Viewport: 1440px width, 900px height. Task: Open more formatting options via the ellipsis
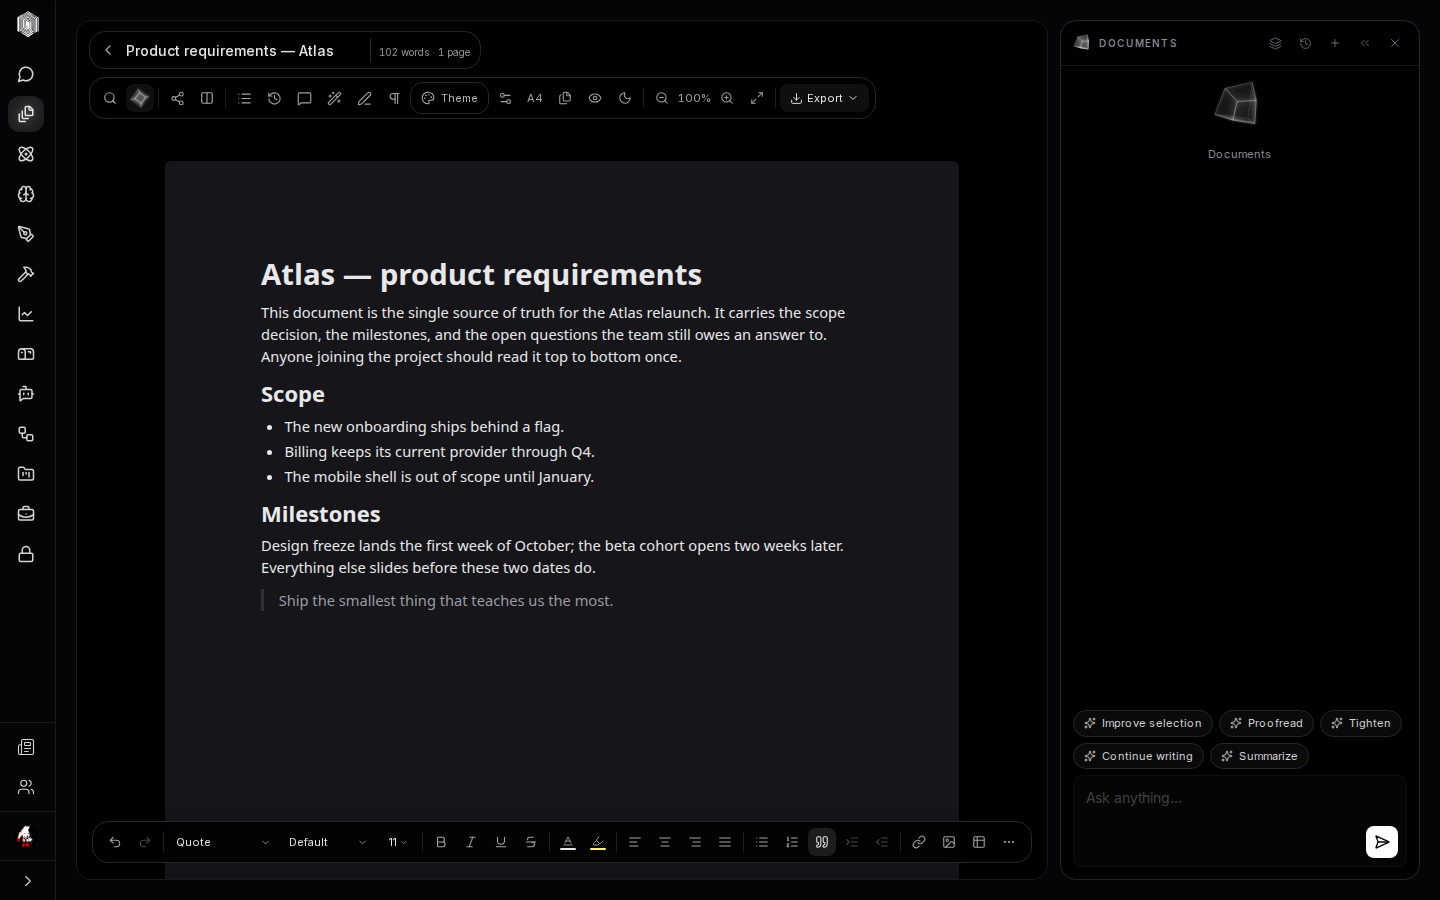(x=1009, y=842)
